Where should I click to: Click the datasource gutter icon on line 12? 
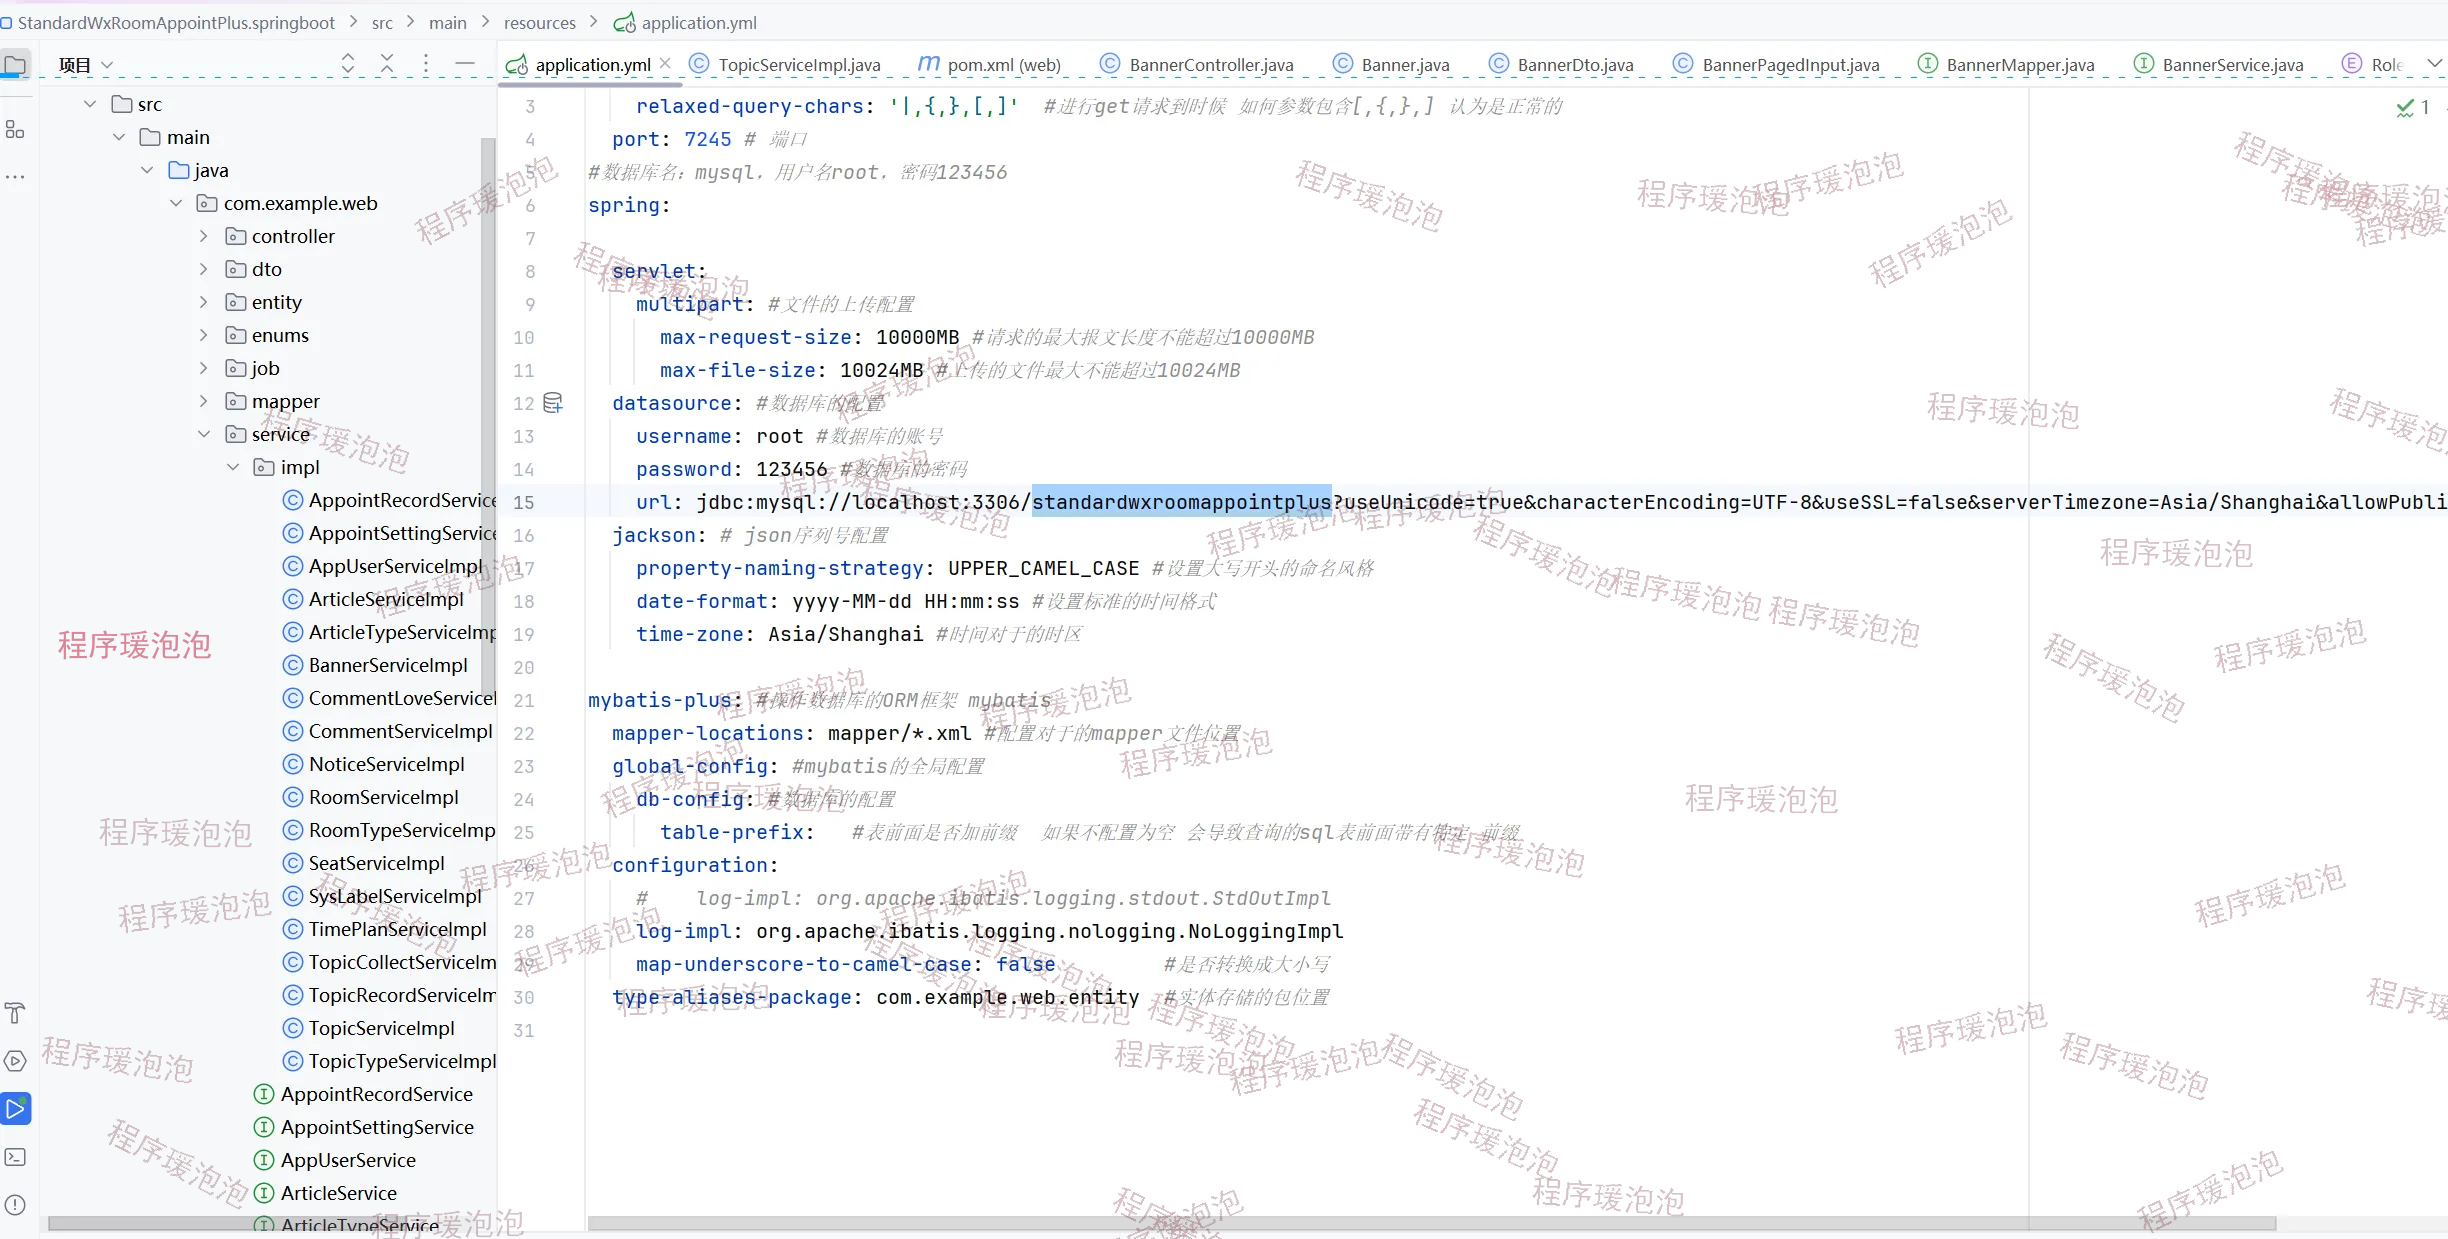click(553, 403)
